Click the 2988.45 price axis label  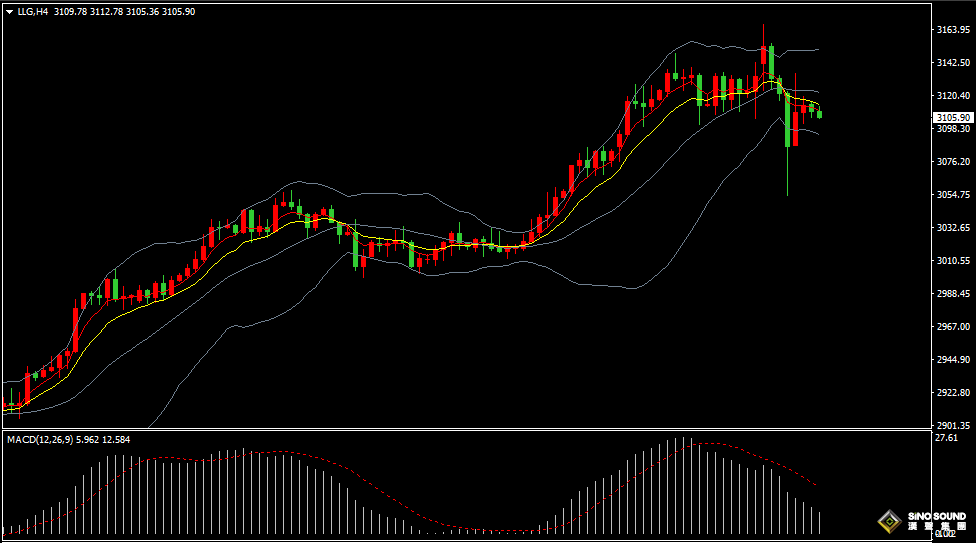click(953, 294)
